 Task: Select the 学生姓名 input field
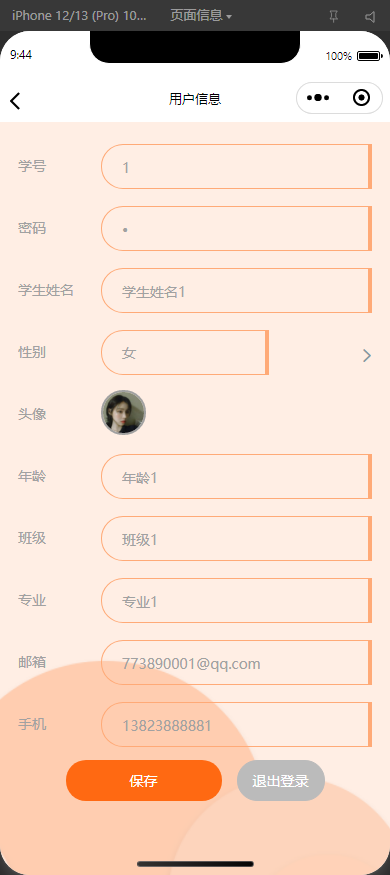point(237,290)
